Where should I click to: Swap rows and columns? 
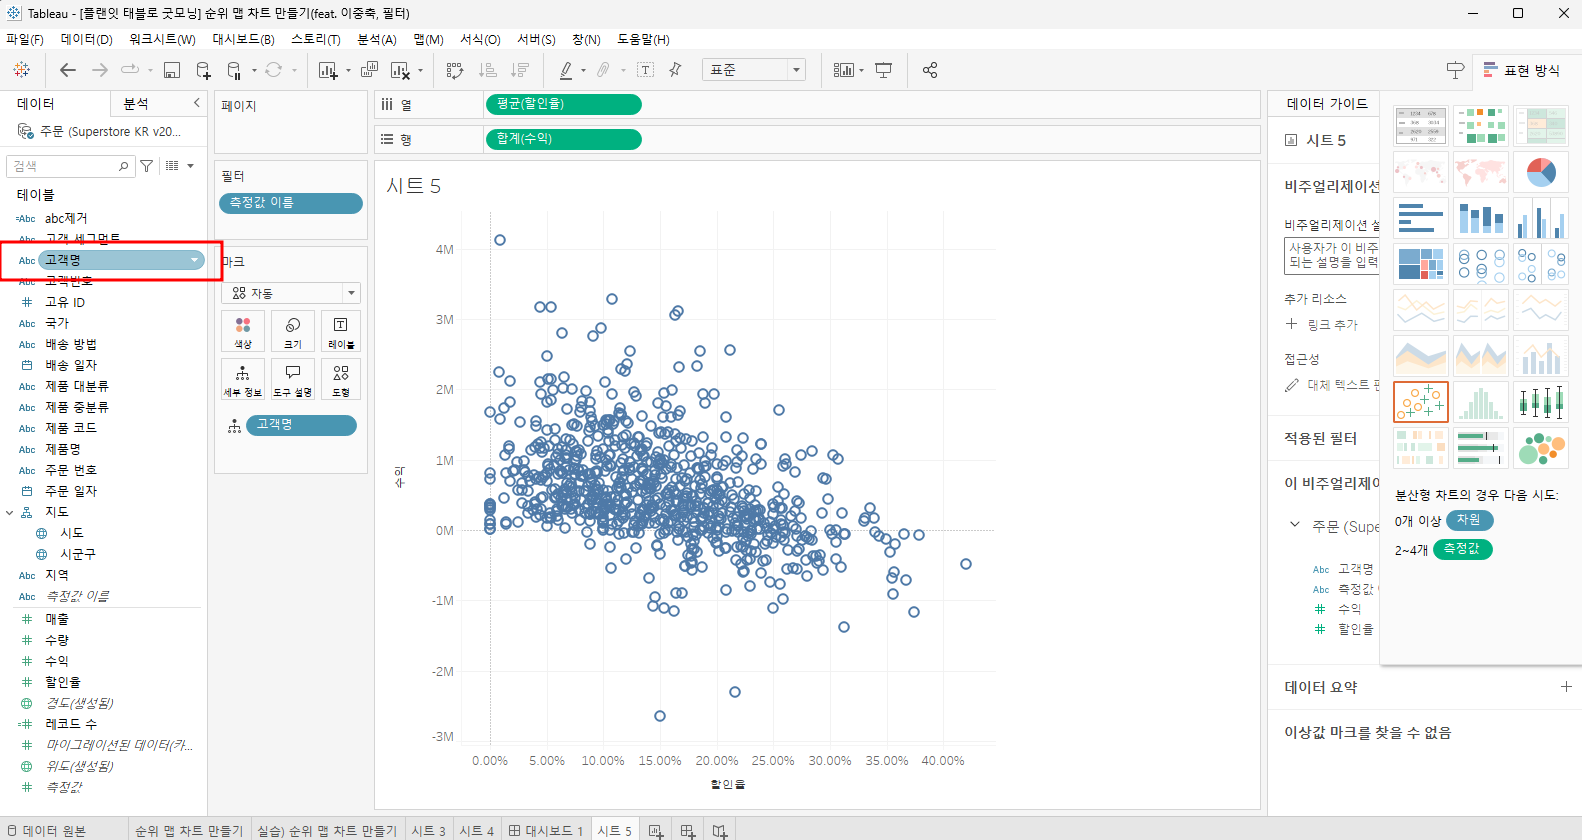pos(455,70)
